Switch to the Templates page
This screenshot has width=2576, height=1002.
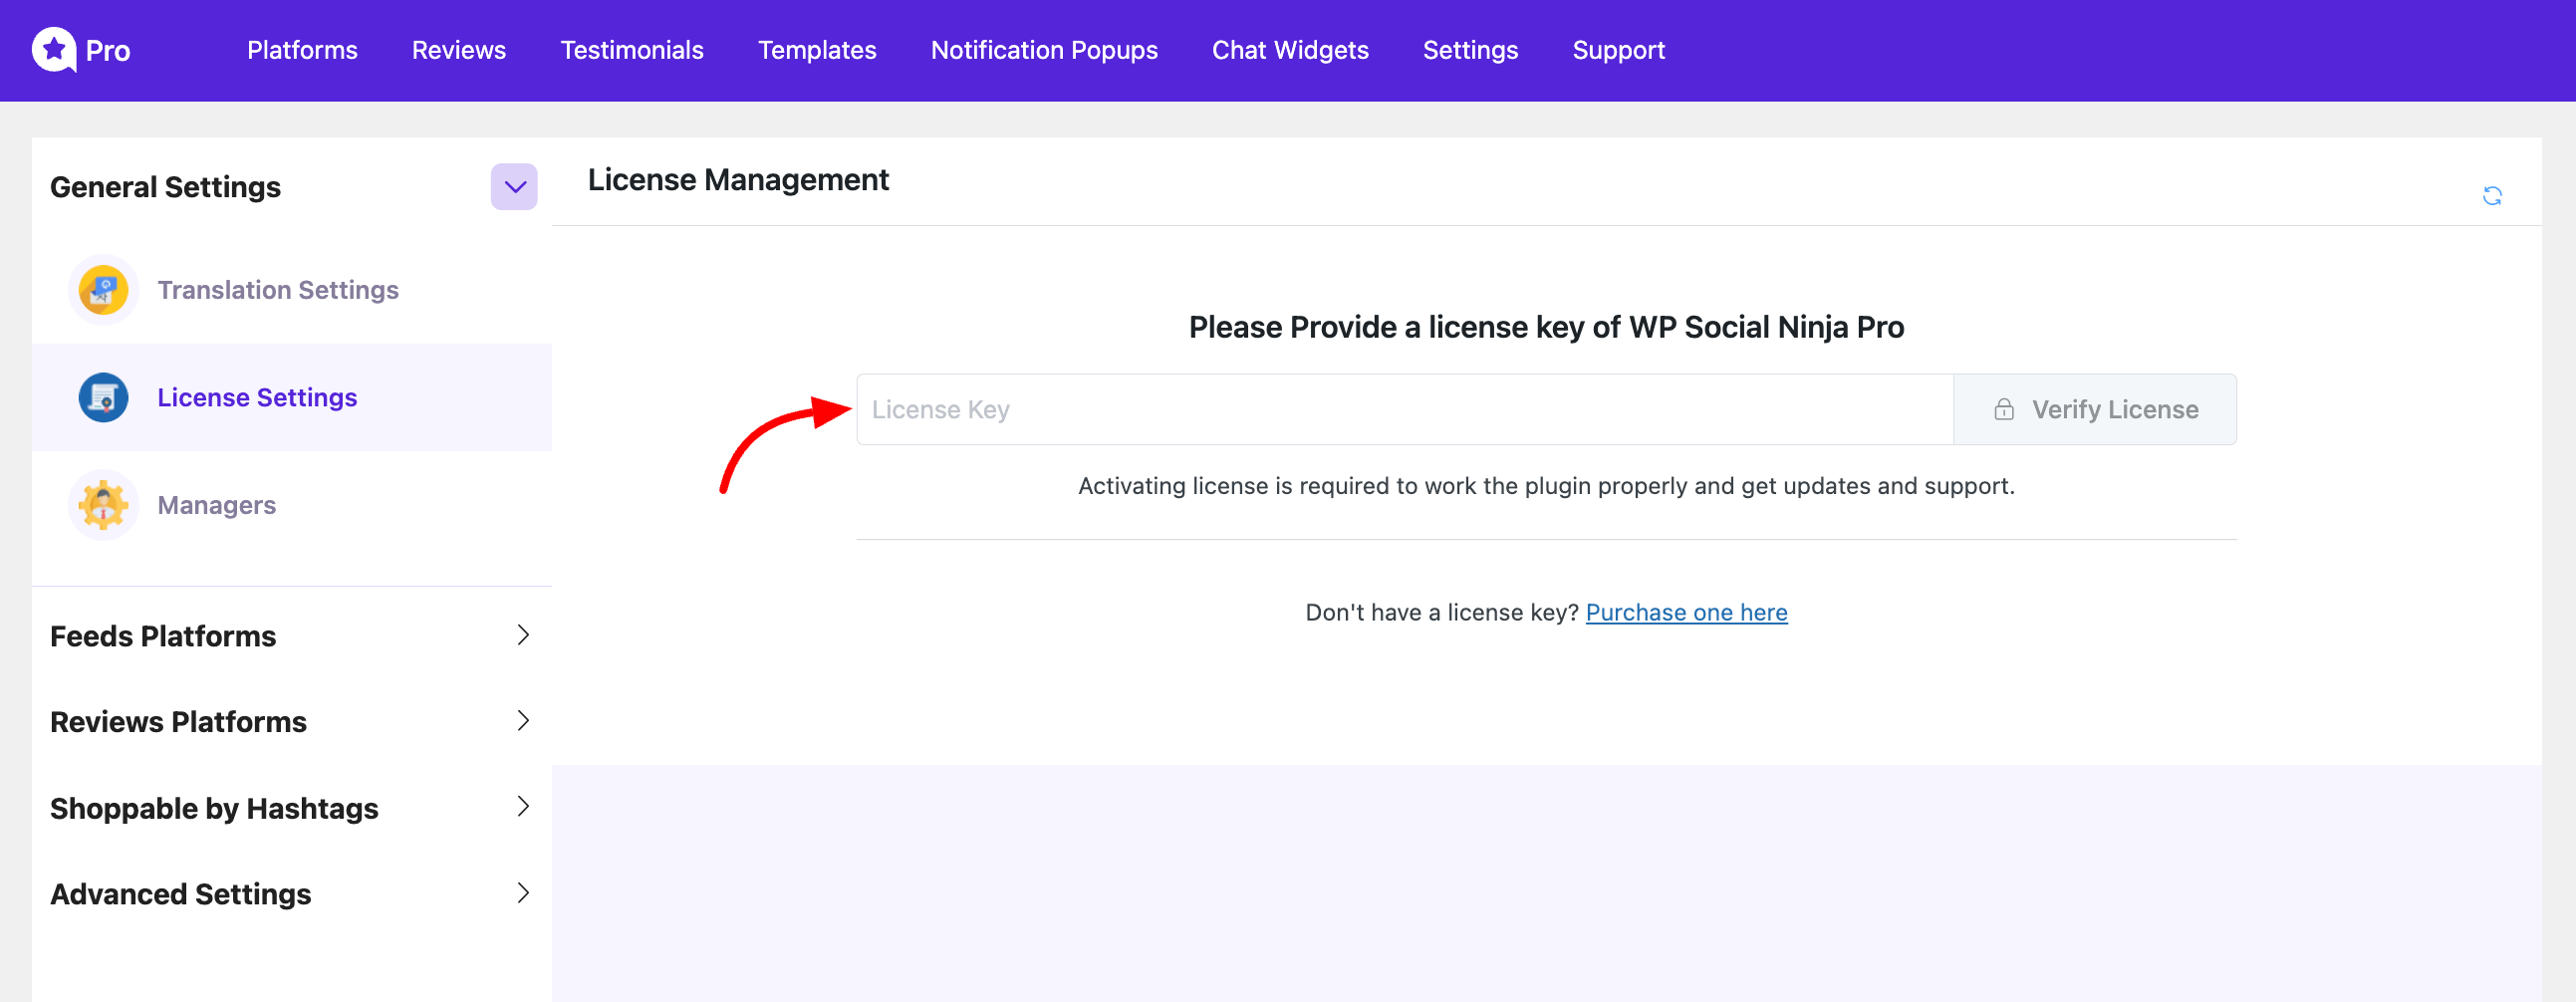coord(817,50)
